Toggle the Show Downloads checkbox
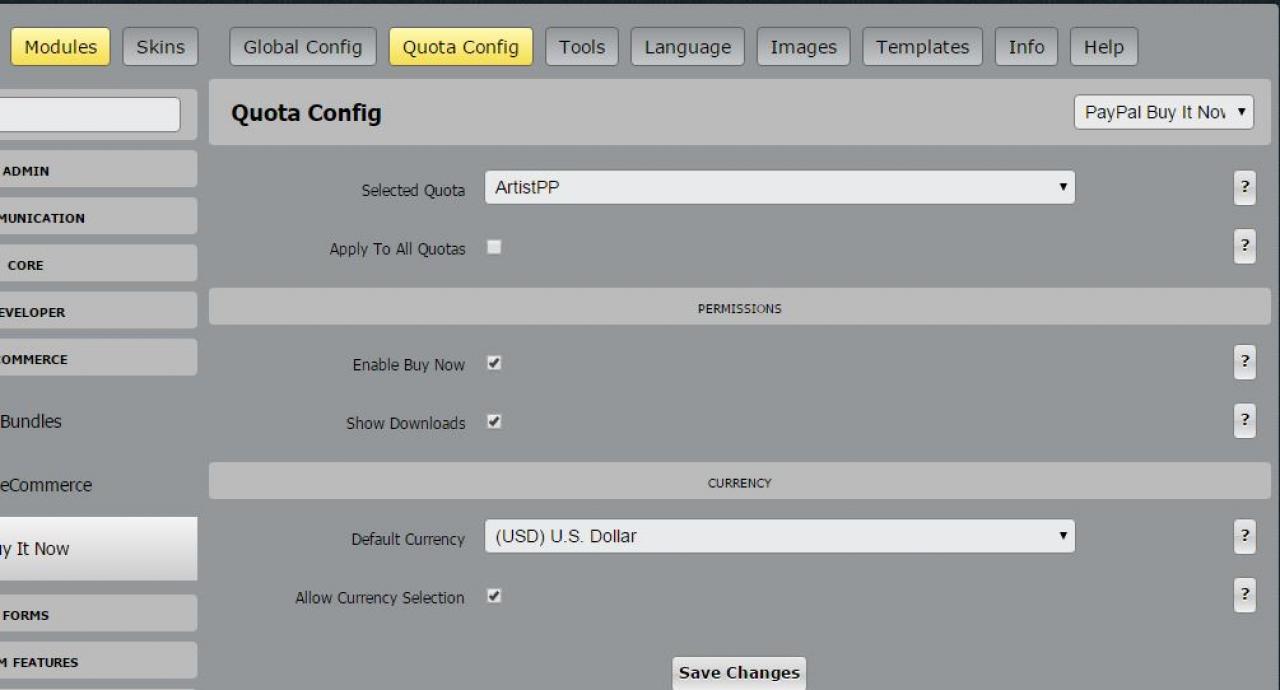This screenshot has height=690, width=1280. [494, 422]
